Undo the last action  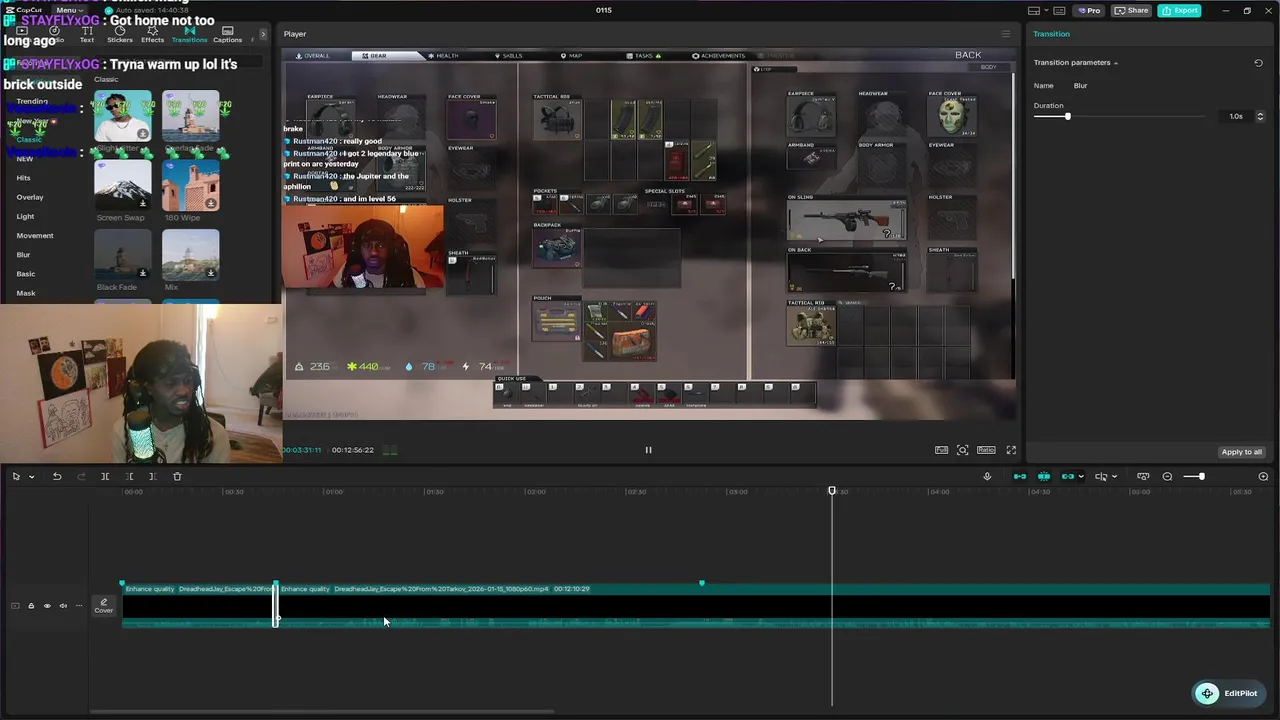[x=57, y=477]
